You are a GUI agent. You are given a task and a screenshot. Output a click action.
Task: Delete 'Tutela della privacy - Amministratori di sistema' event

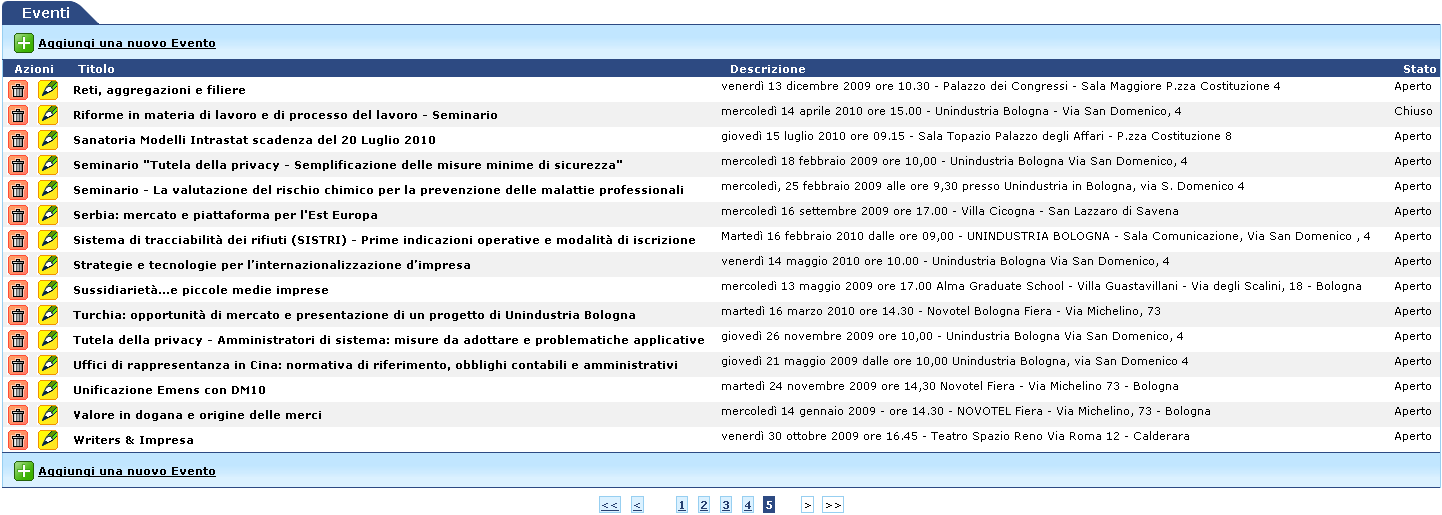18,340
